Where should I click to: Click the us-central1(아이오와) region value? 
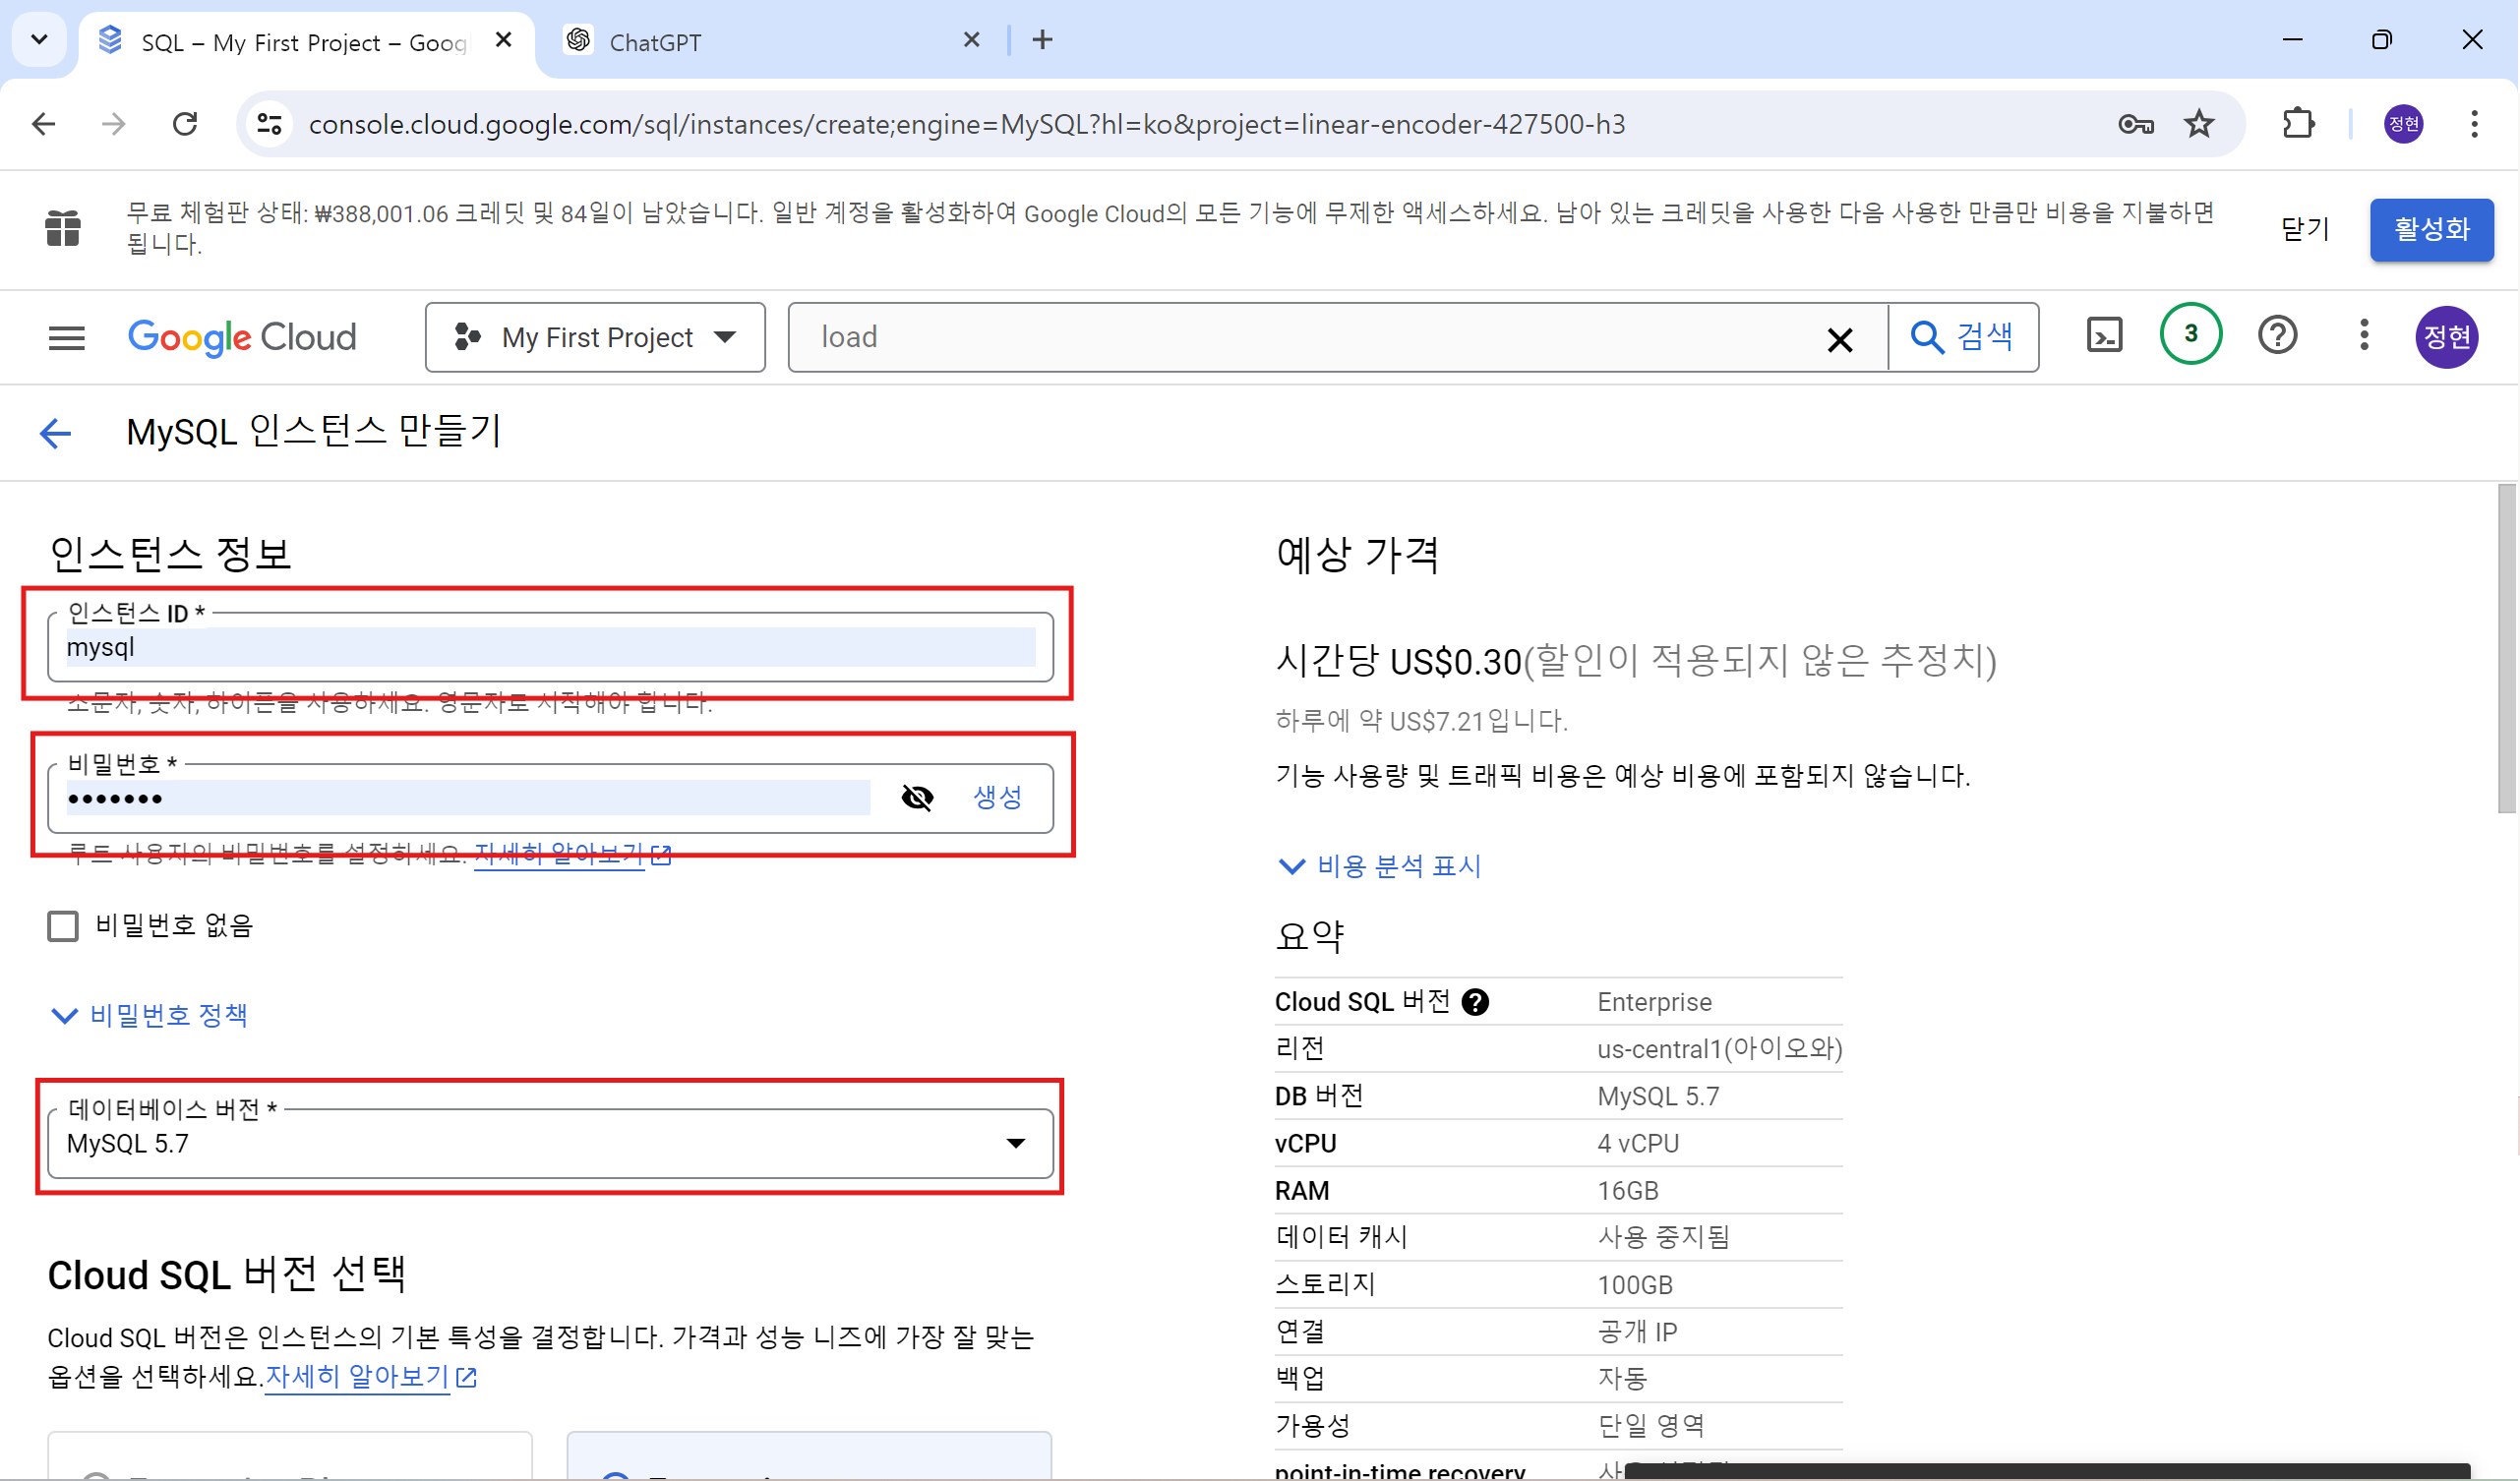click(x=1720, y=1049)
